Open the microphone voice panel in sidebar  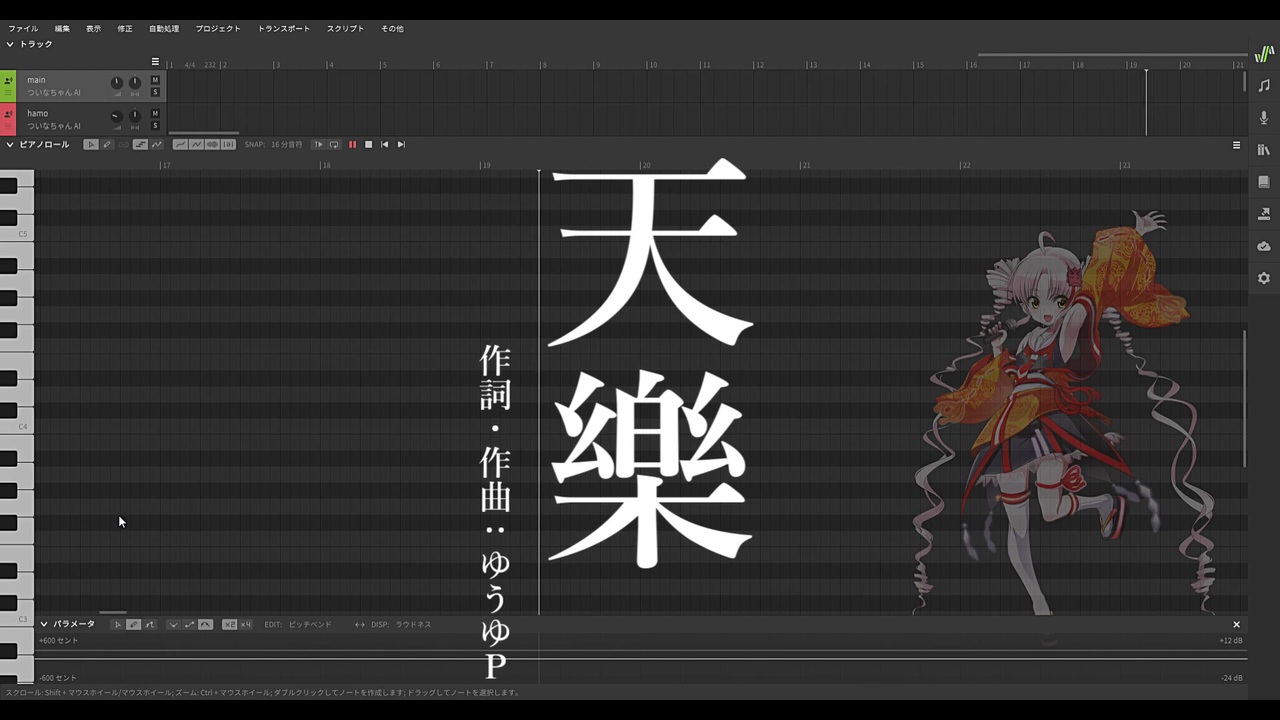[x=1264, y=118]
